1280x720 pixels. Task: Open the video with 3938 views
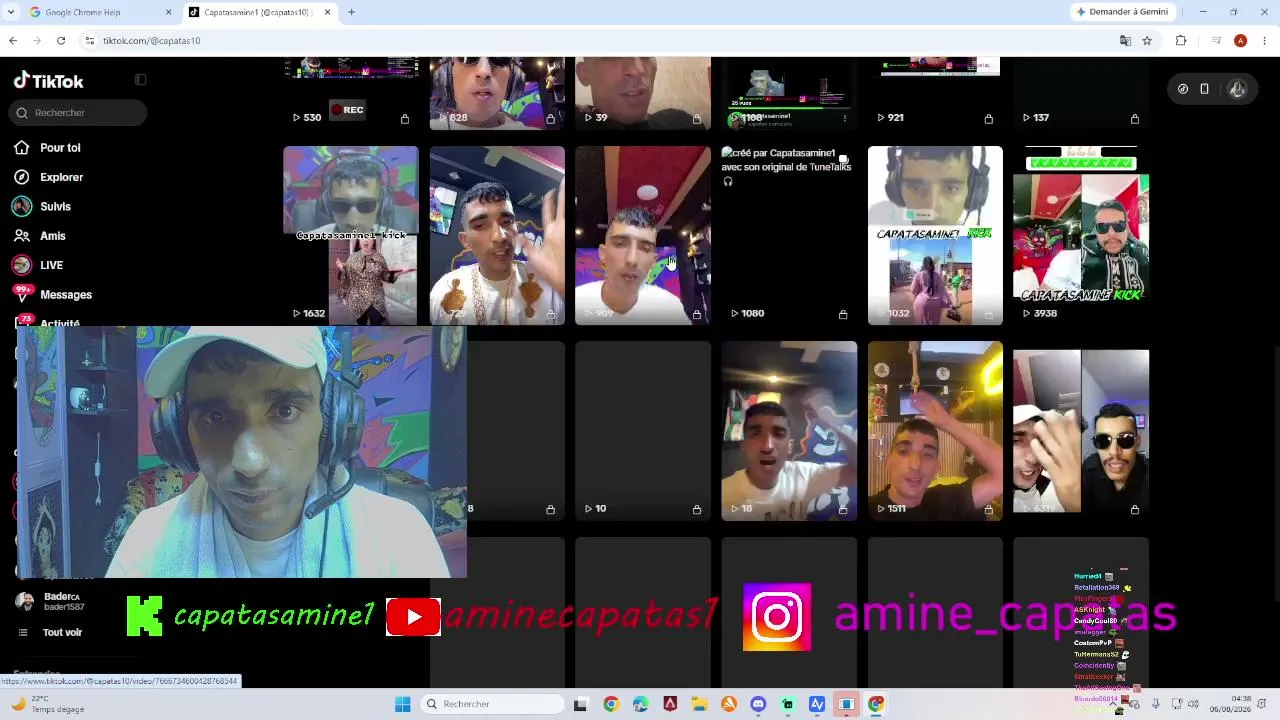coord(1081,236)
